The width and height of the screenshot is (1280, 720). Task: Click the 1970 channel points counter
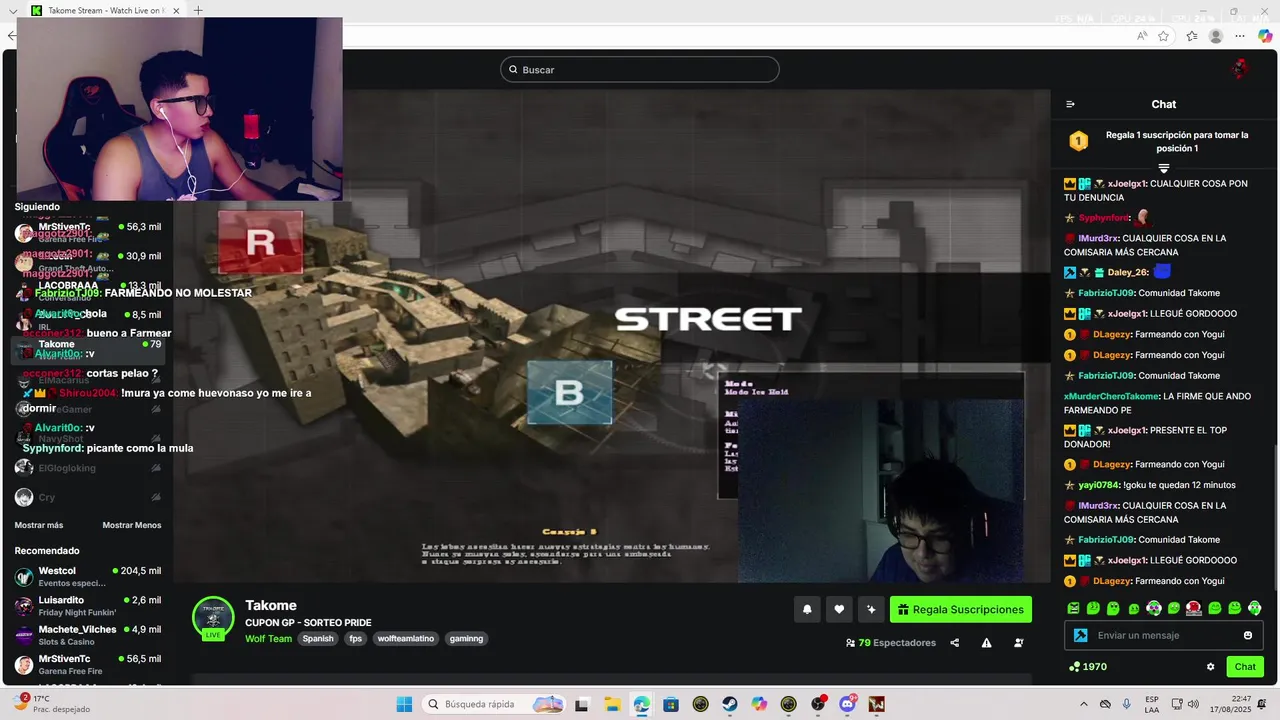(x=1088, y=667)
